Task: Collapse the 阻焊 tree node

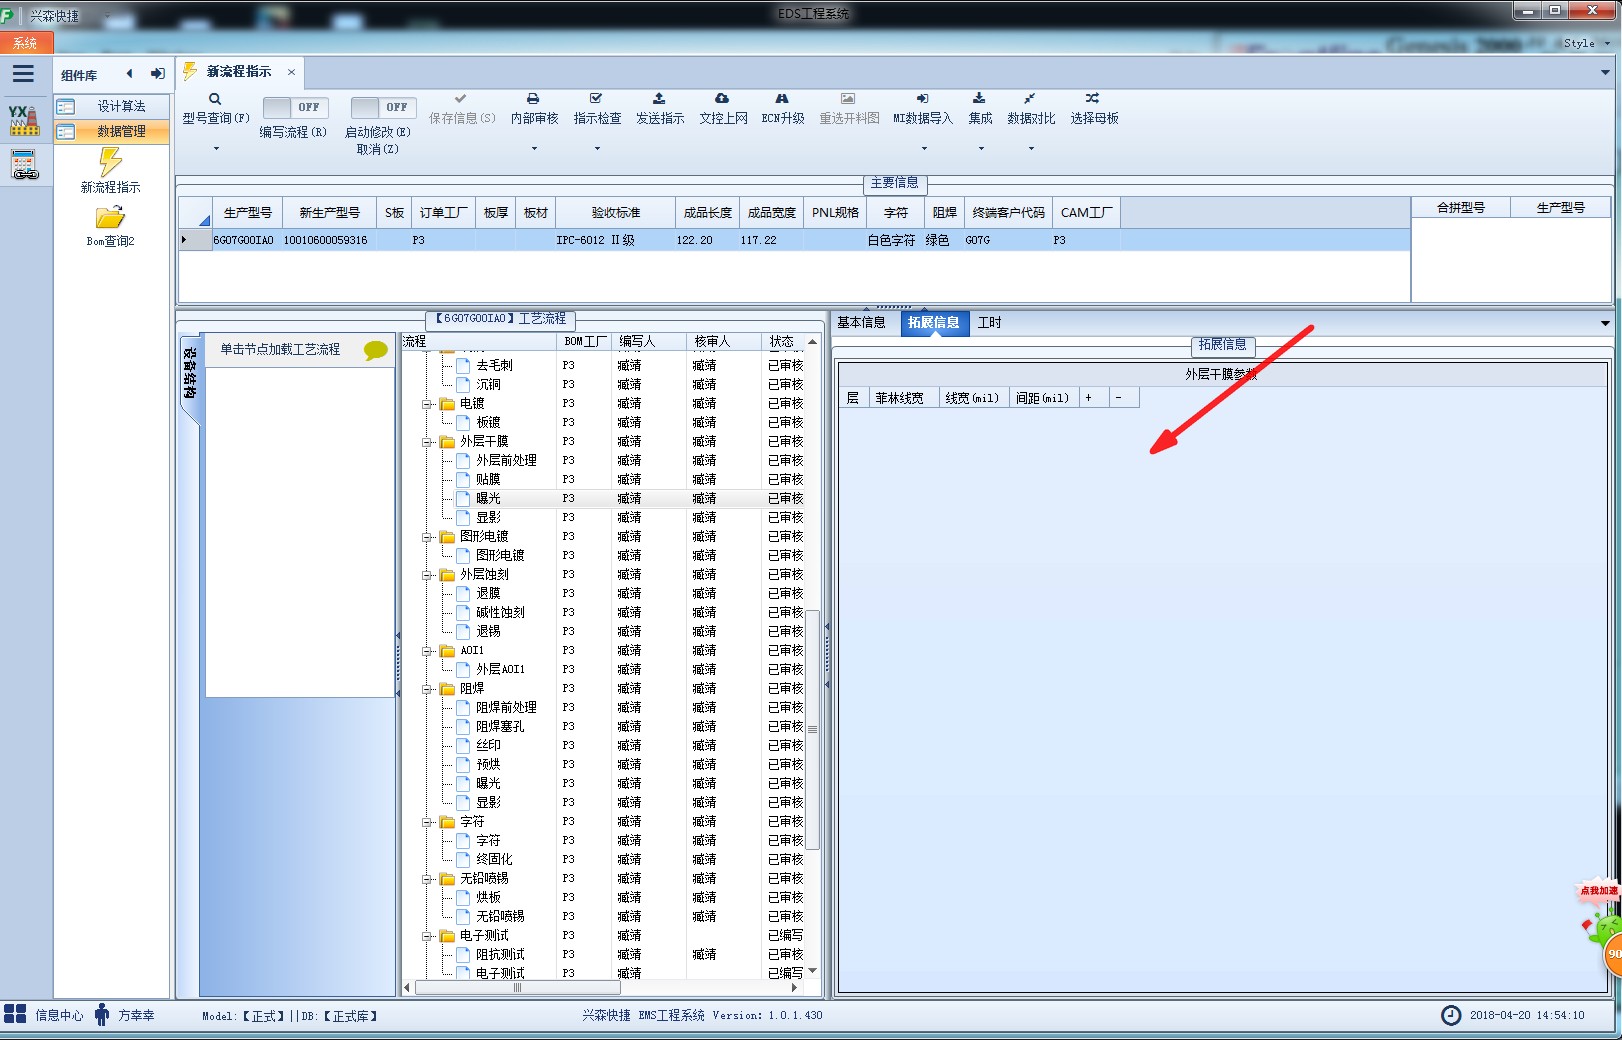Action: tap(427, 689)
